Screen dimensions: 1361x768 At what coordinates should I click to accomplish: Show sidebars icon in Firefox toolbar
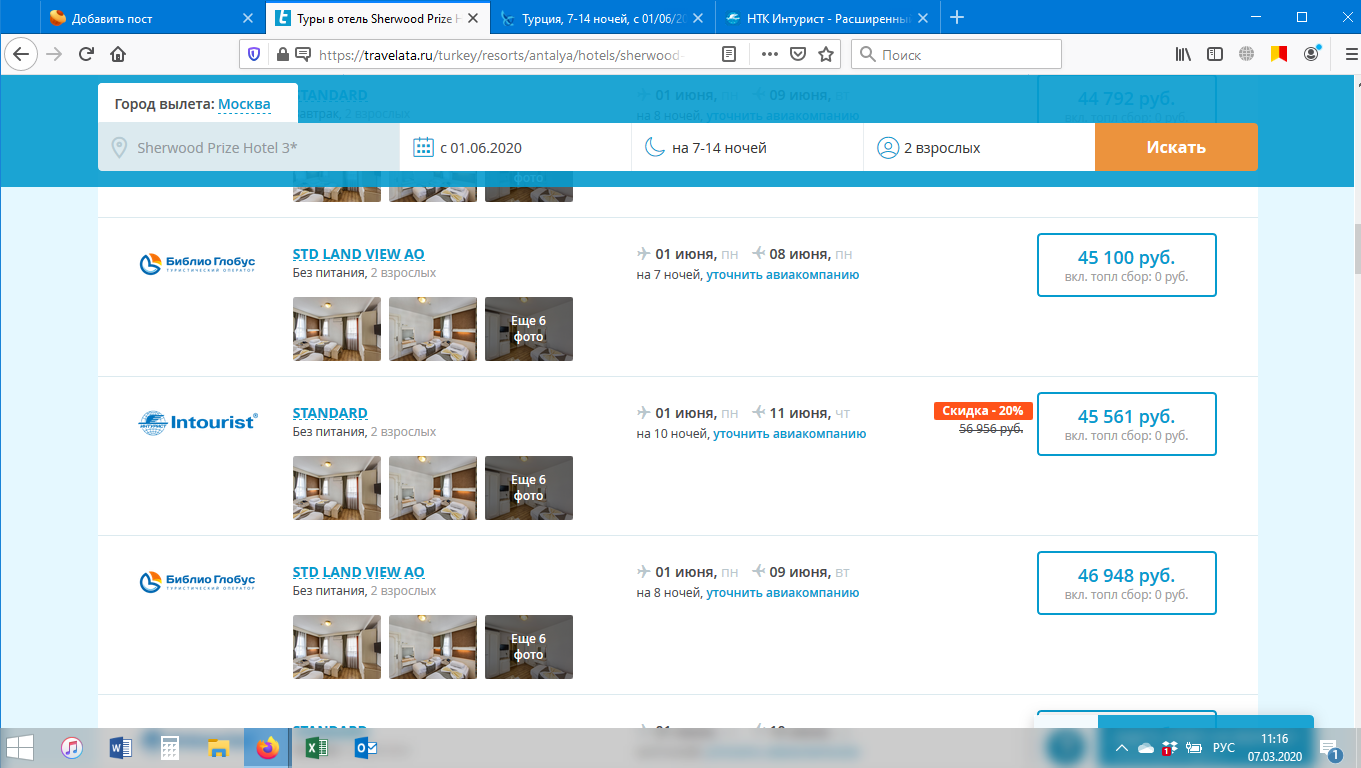[1215, 54]
